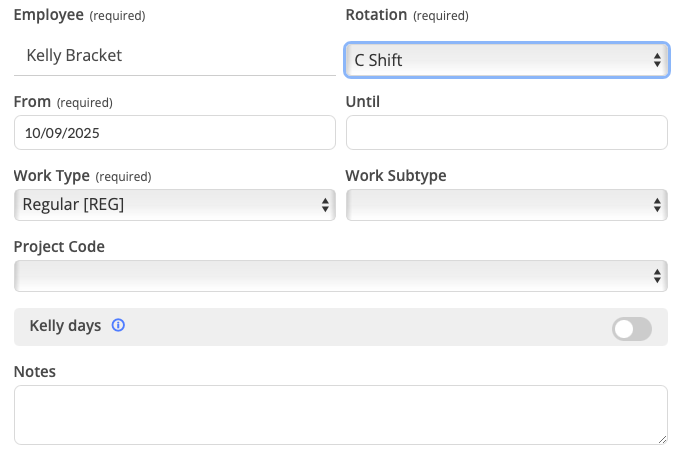Click the Kelly days info icon
The image size is (689, 461).
point(118,326)
